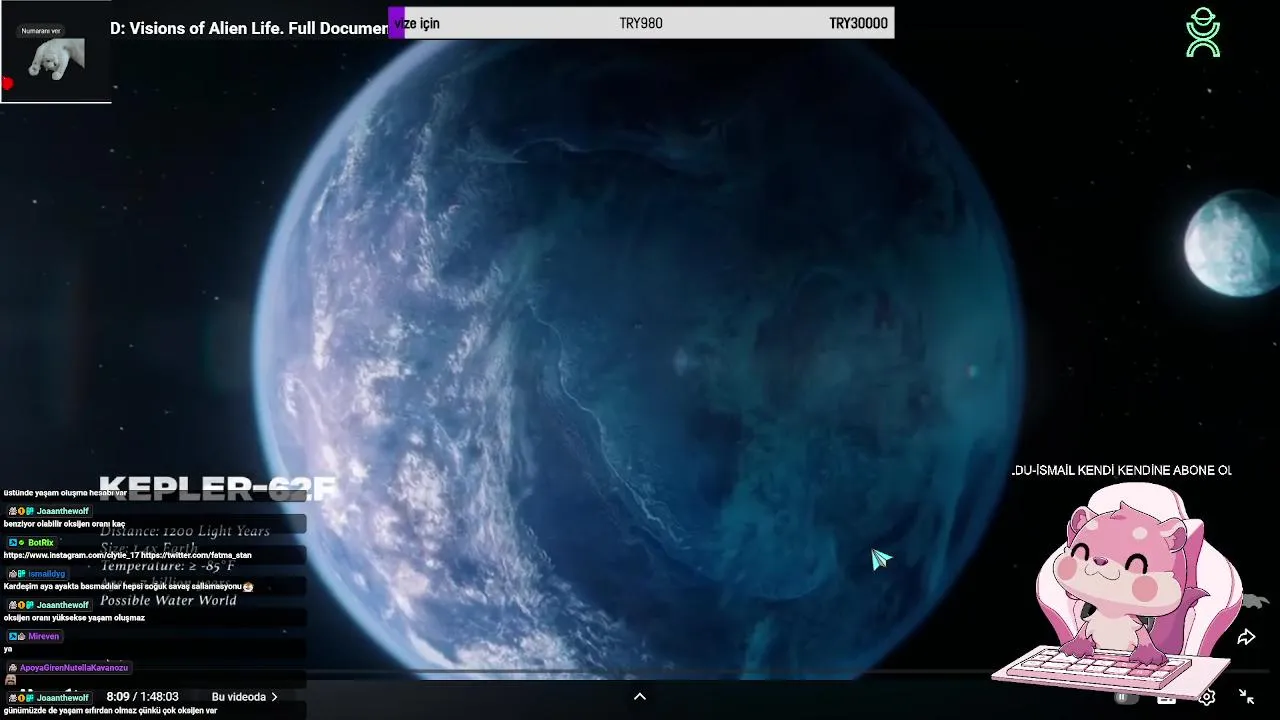The image size is (1280, 720).
Task: Click the Mireven username in chat
Action: pos(44,636)
